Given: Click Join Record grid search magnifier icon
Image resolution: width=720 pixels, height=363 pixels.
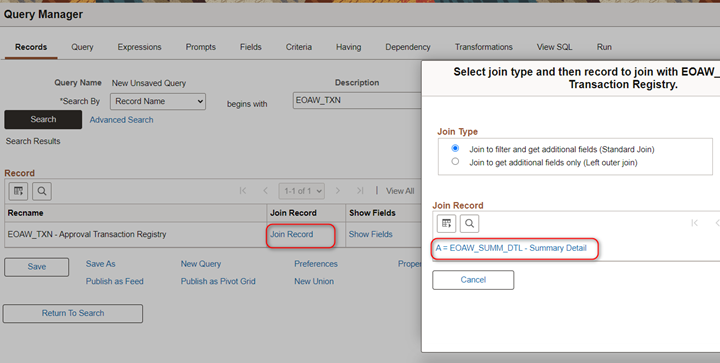Looking at the screenshot, I should click(x=469, y=223).
